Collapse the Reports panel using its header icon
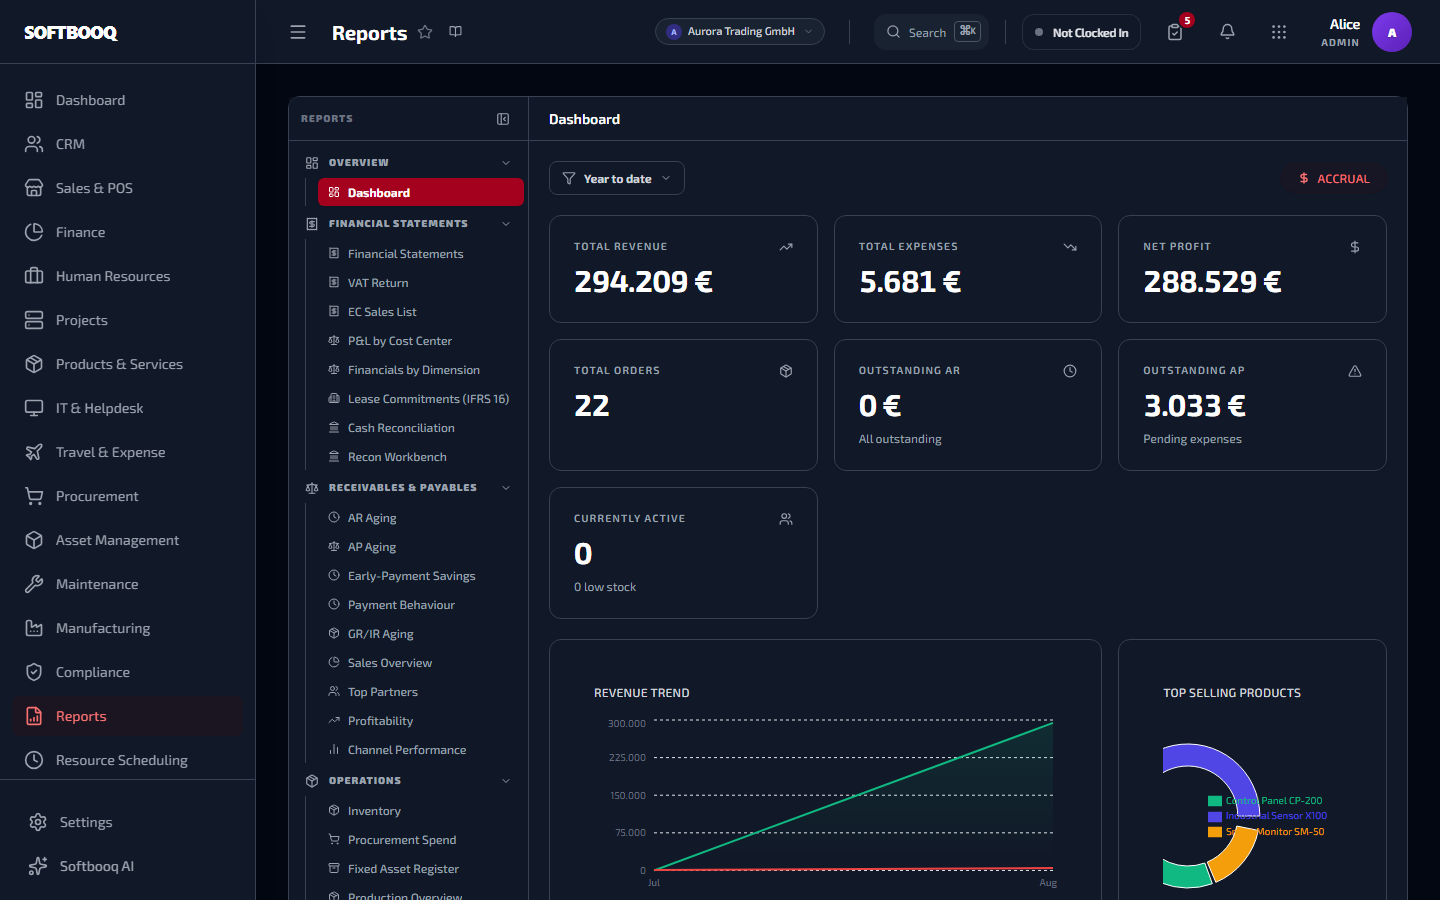This screenshot has width=1440, height=900. (x=503, y=119)
